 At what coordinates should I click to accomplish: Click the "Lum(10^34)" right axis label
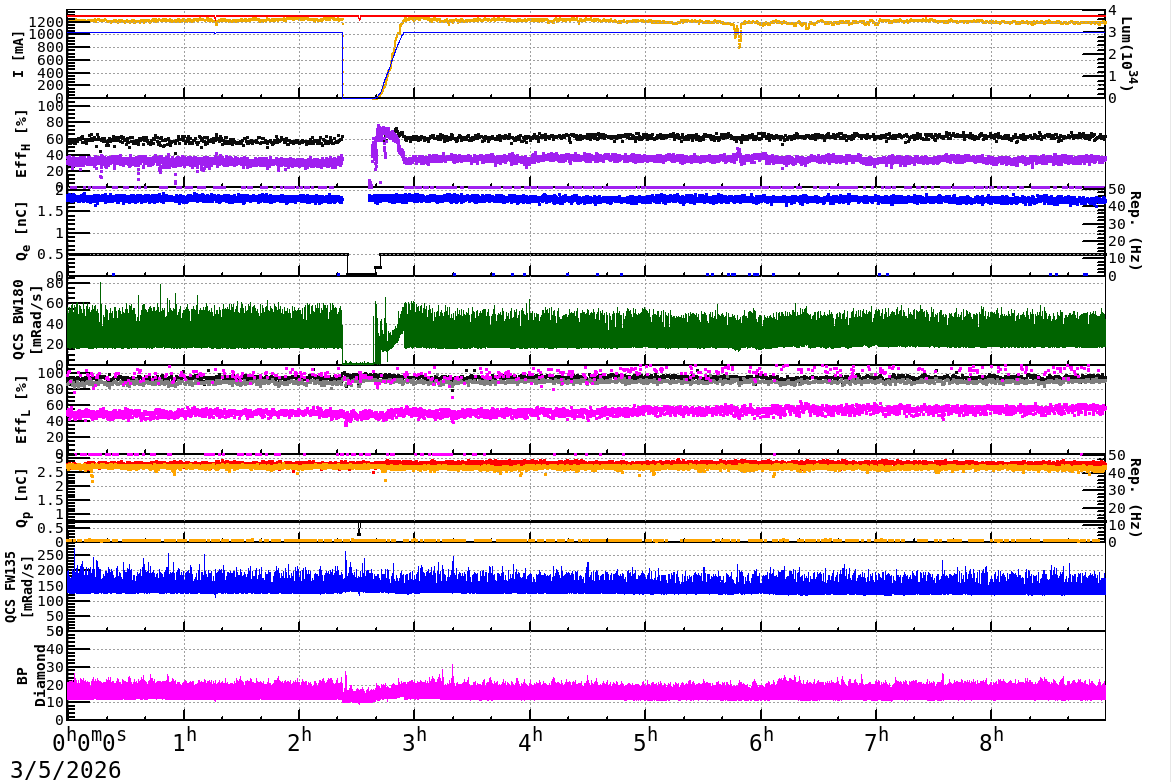click(1128, 54)
